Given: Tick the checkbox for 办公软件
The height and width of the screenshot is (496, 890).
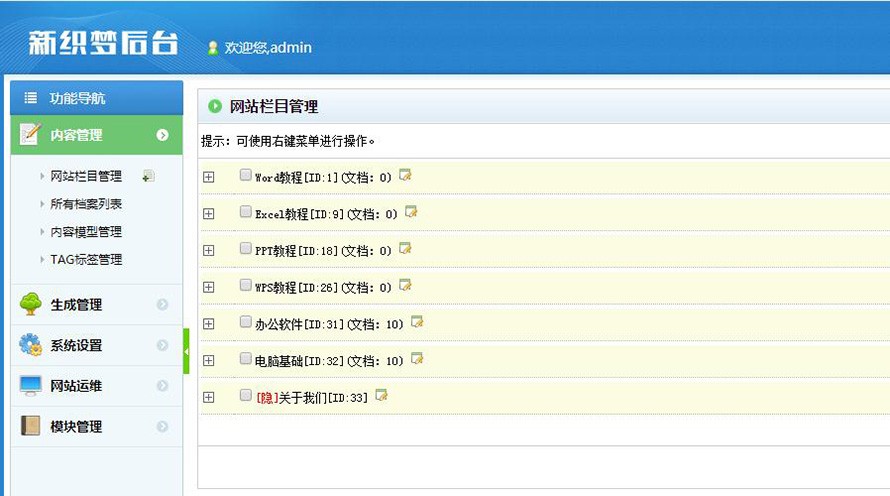Looking at the screenshot, I should pos(245,322).
